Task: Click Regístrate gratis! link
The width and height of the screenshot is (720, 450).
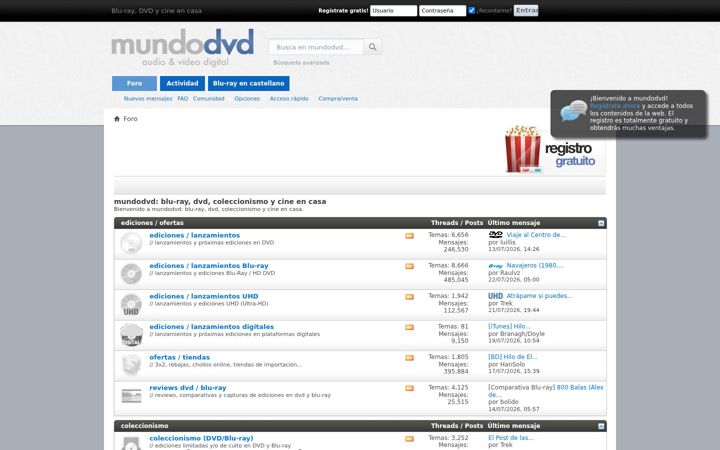Action: [x=343, y=11]
